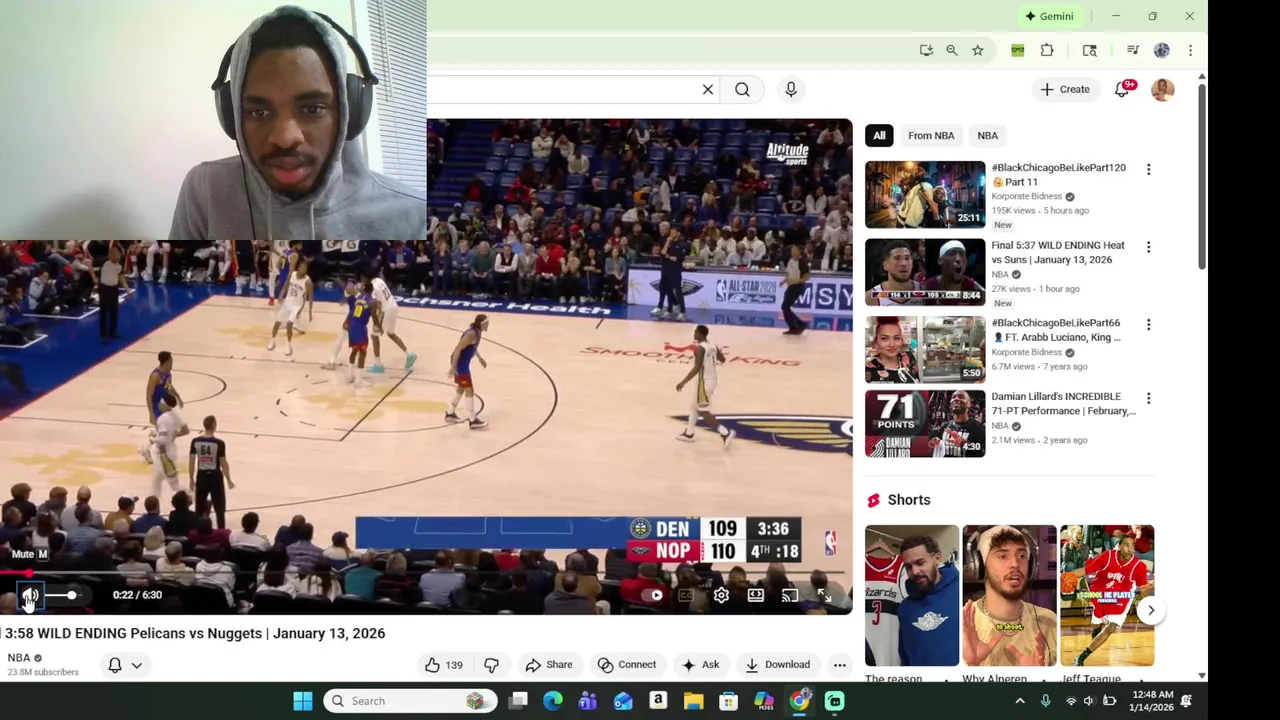Open Chrome three-dot menu
Screen dimensions: 1280x720
pyautogui.click(x=1190, y=50)
